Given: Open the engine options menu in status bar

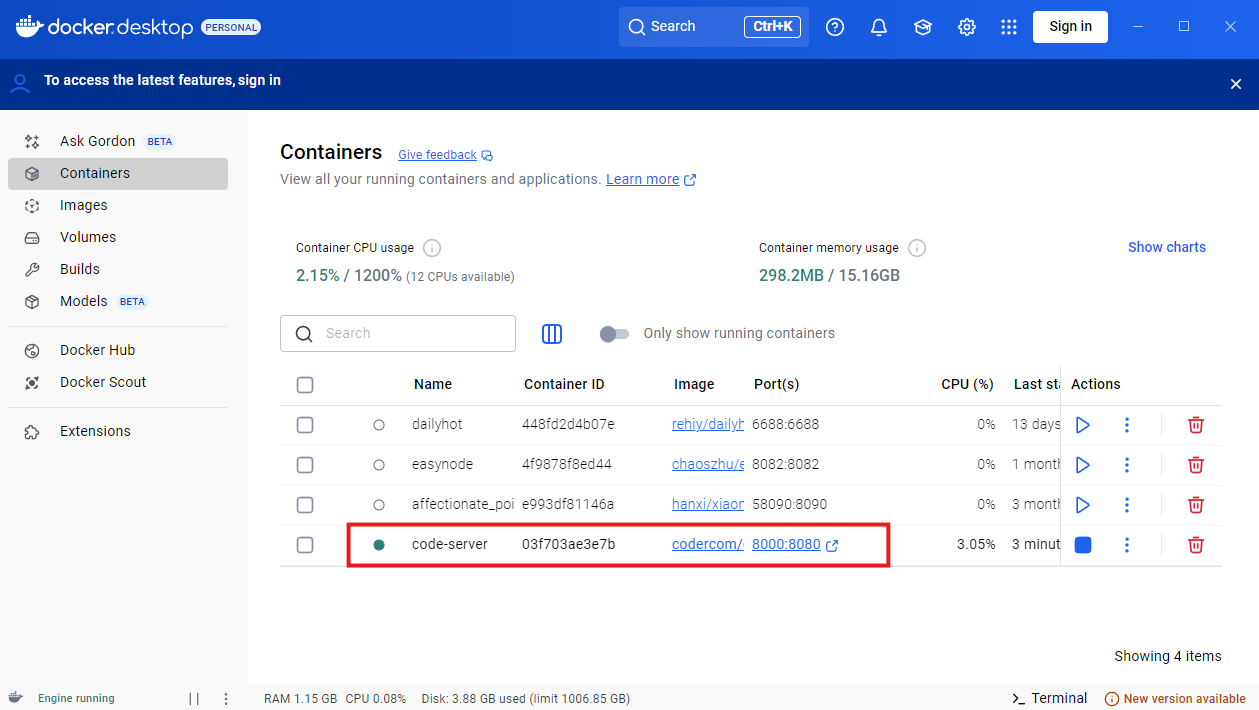Looking at the screenshot, I should click(226, 699).
